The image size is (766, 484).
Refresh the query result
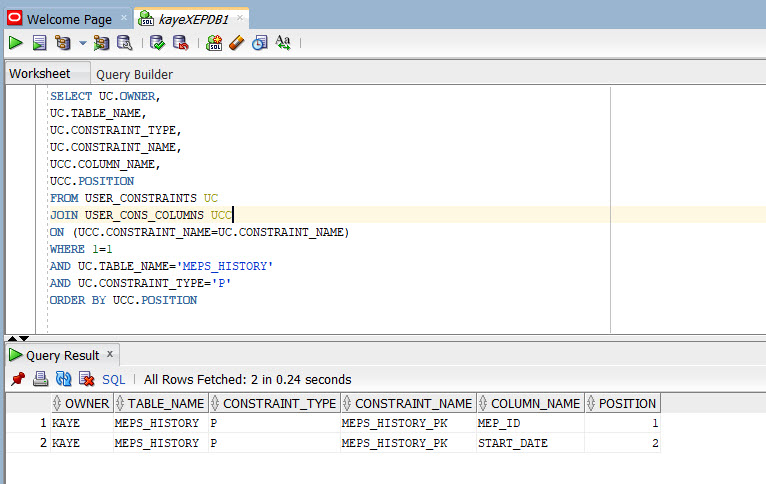(x=64, y=379)
